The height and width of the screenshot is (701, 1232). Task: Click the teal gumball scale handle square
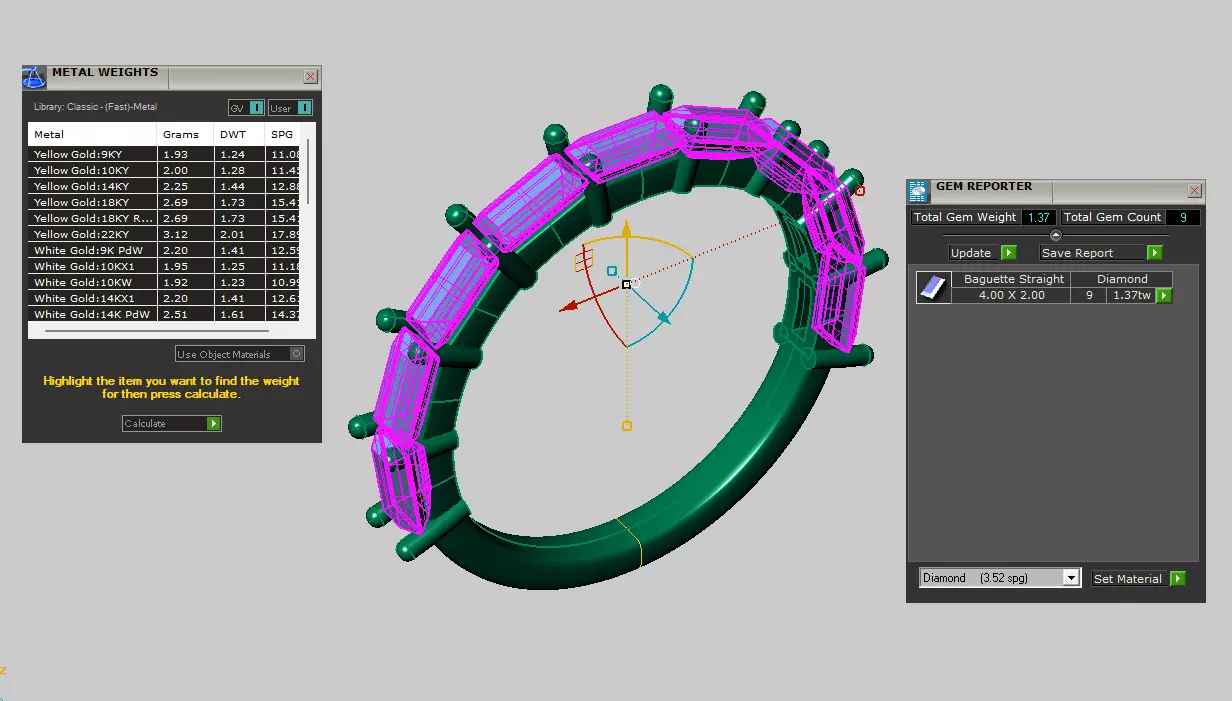coord(612,271)
